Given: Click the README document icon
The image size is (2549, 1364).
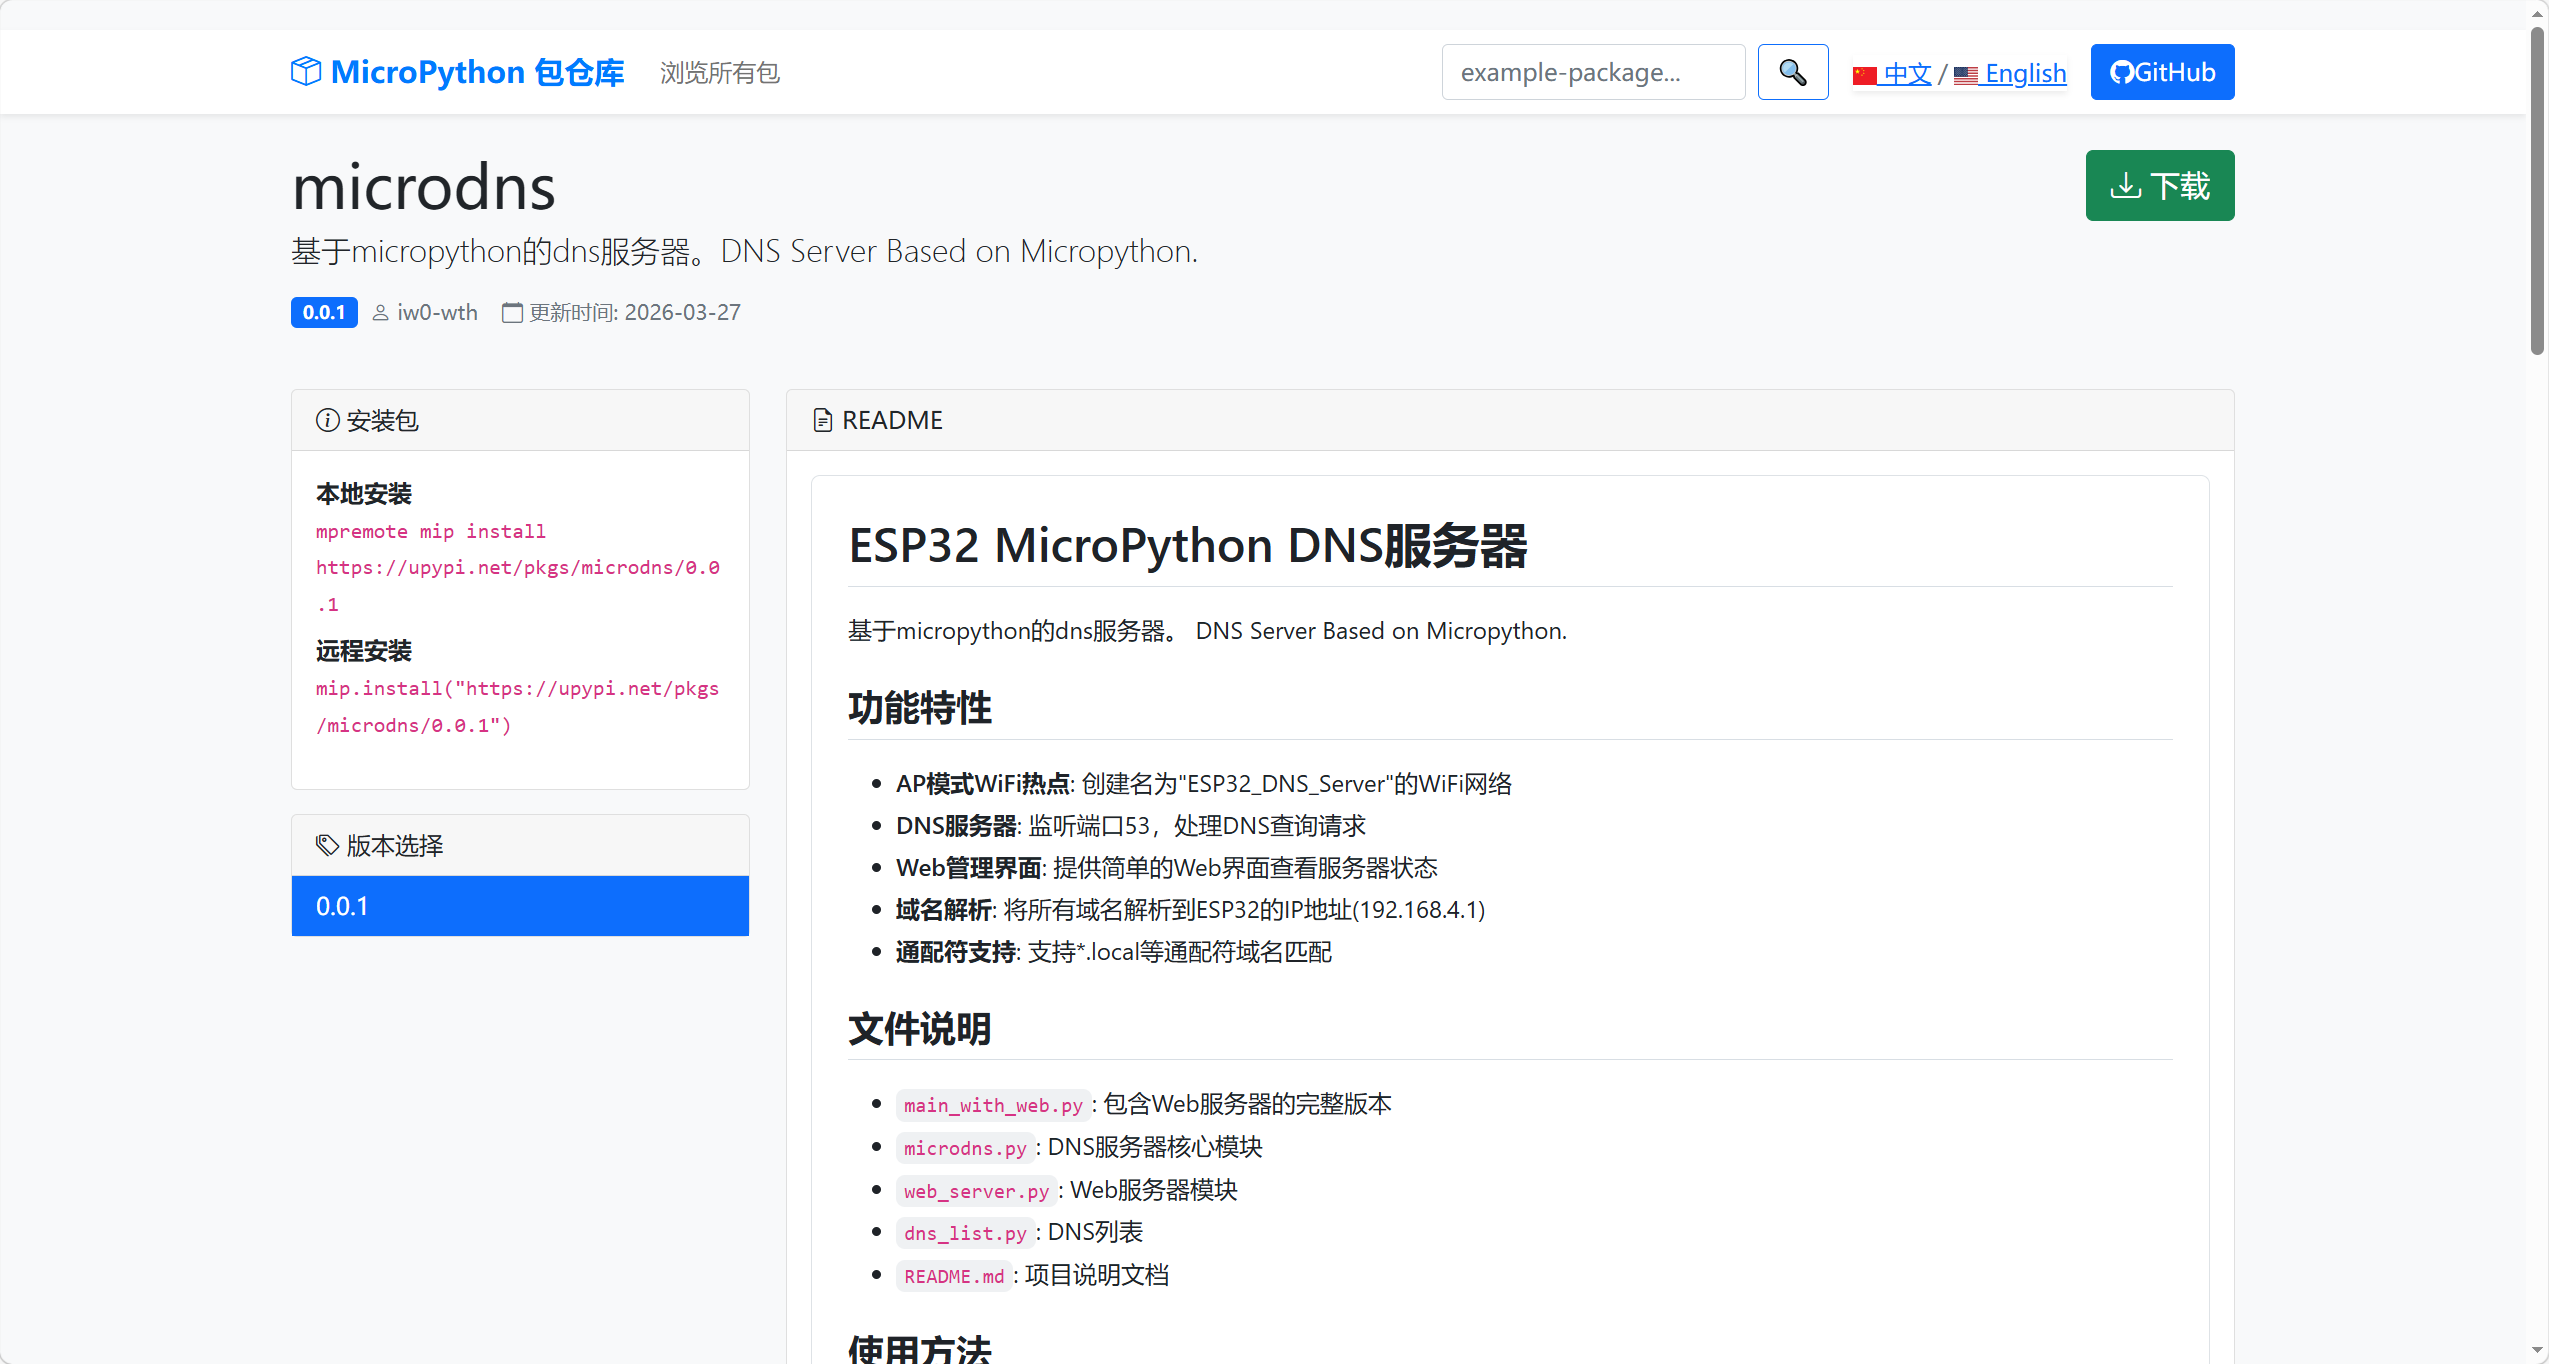Looking at the screenshot, I should pyautogui.click(x=822, y=420).
